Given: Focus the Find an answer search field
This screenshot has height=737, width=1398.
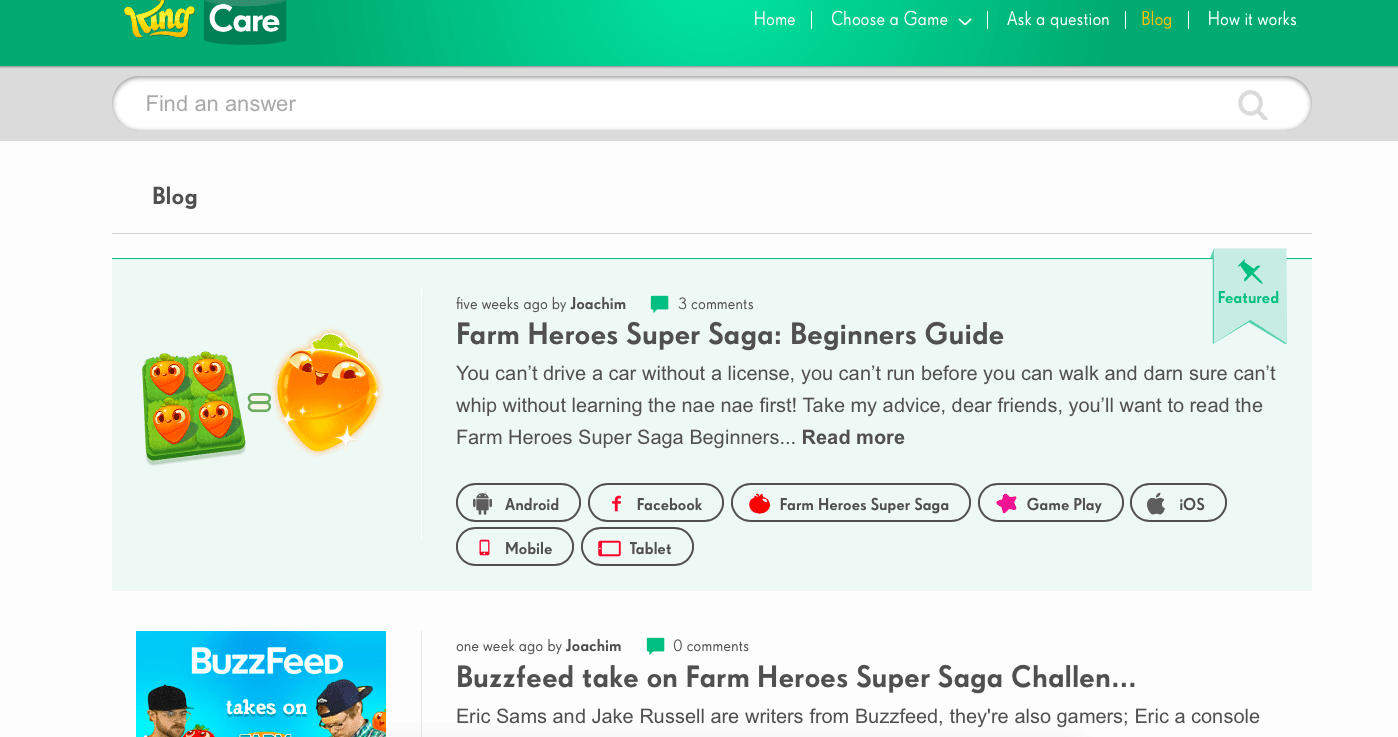Looking at the screenshot, I should 680,104.
